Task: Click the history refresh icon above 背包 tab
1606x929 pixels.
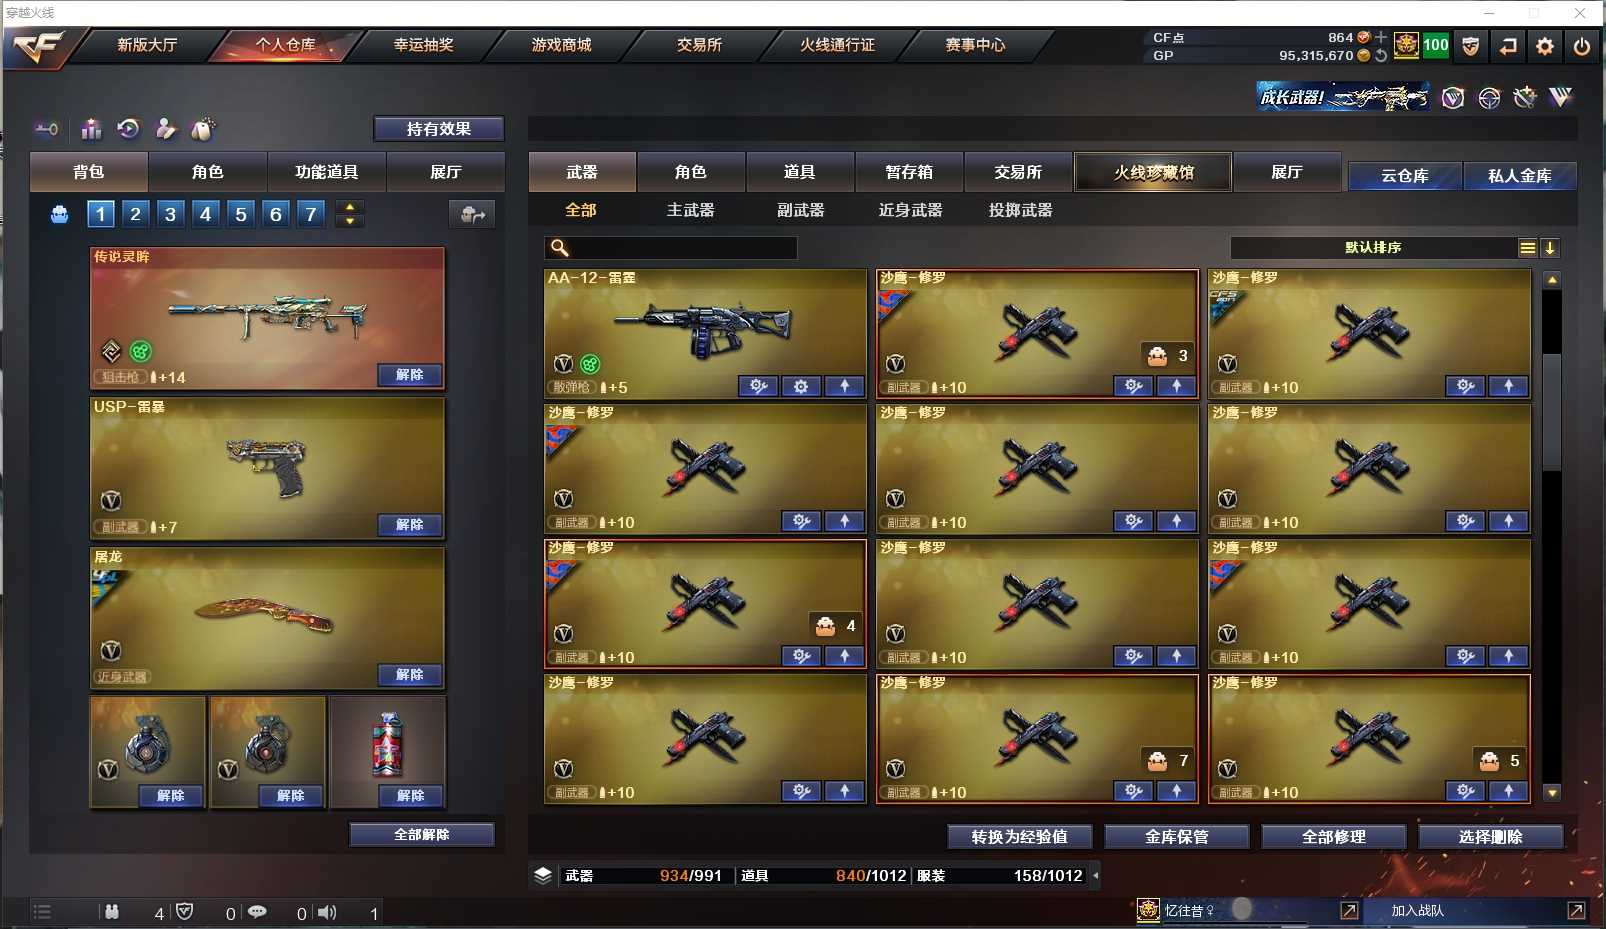Action: [128, 128]
